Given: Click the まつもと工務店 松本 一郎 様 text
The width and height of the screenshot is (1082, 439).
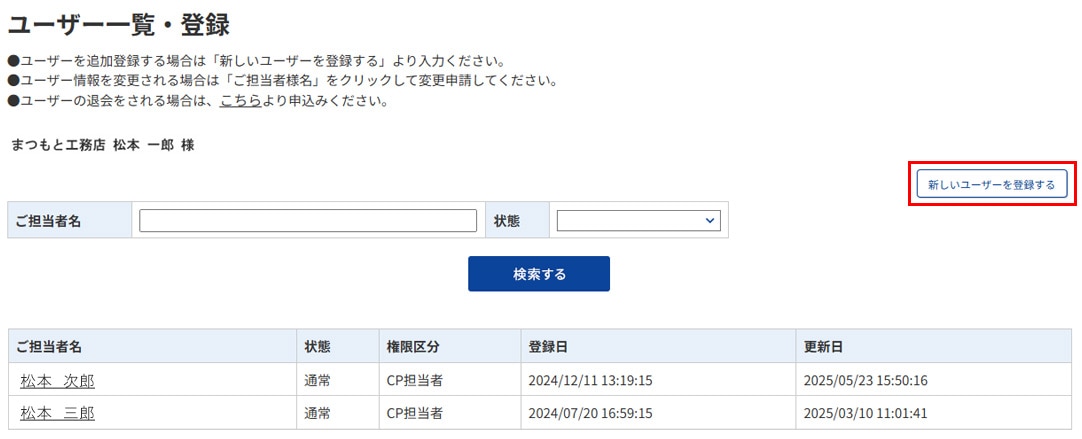Looking at the screenshot, I should [x=102, y=145].
